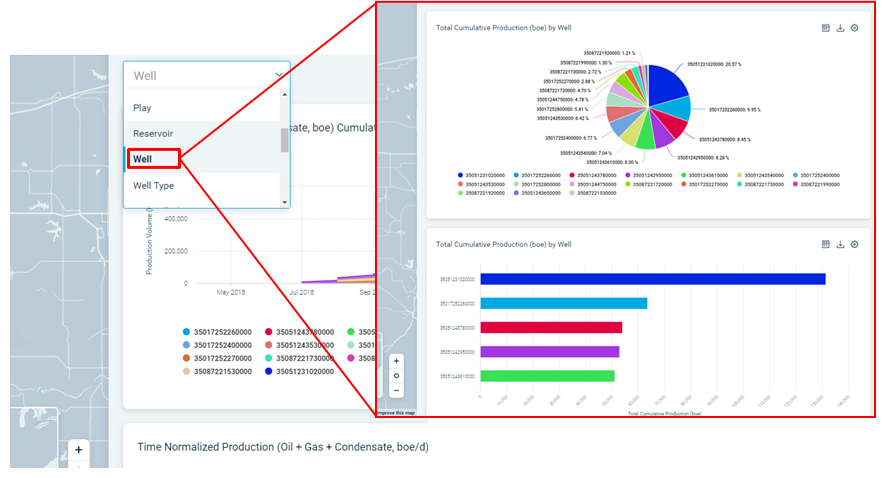
Task: Toggle 35087221530000 series in line chart legend
Action: 220,371
